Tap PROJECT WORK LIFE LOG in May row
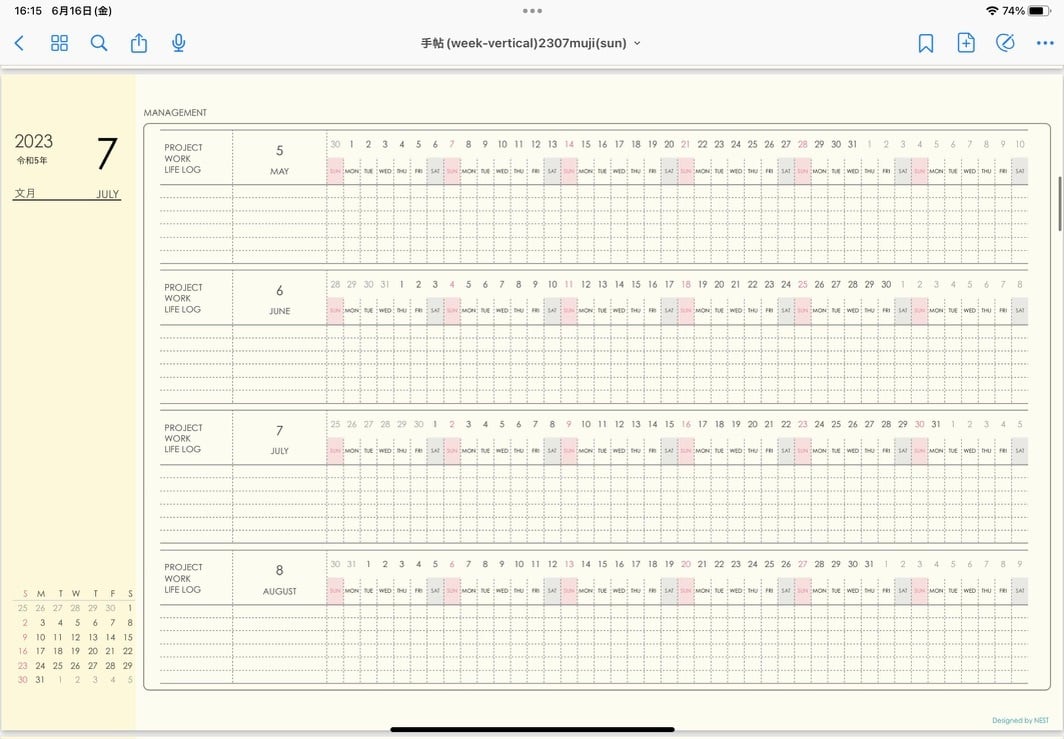Image resolution: width=1064 pixels, height=739 pixels. pos(183,159)
